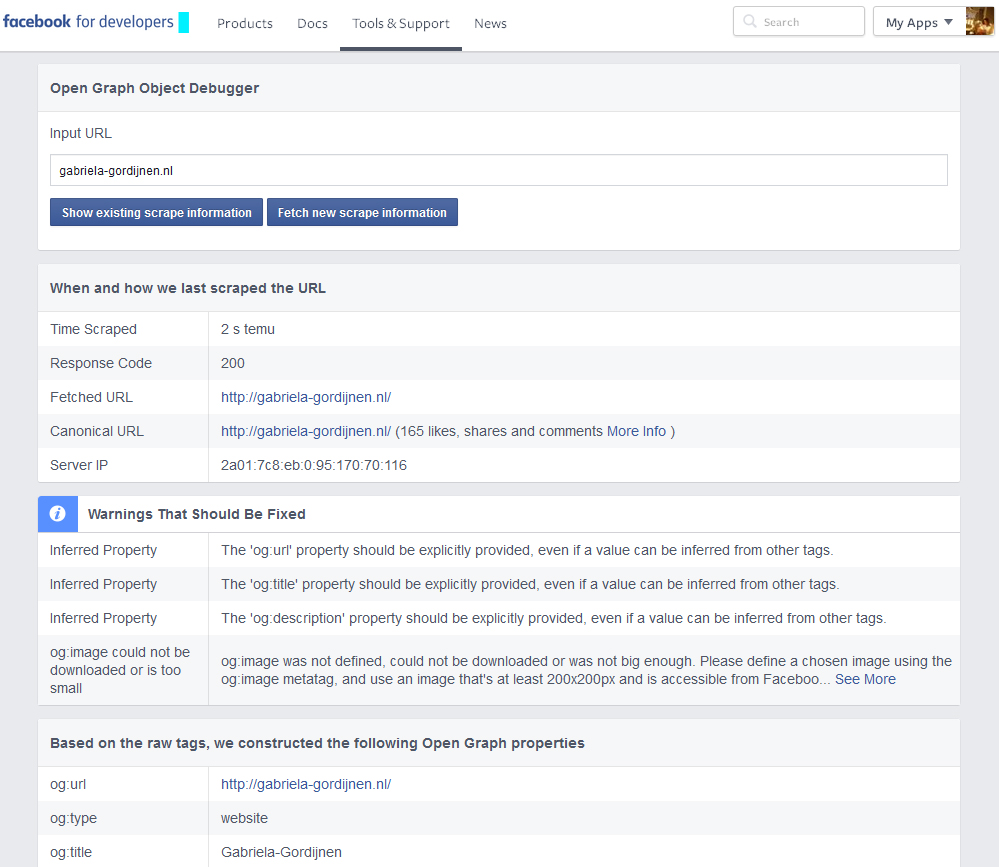
Task: Click the 'og:url' property warning text
Action: pyautogui.click(x=527, y=550)
